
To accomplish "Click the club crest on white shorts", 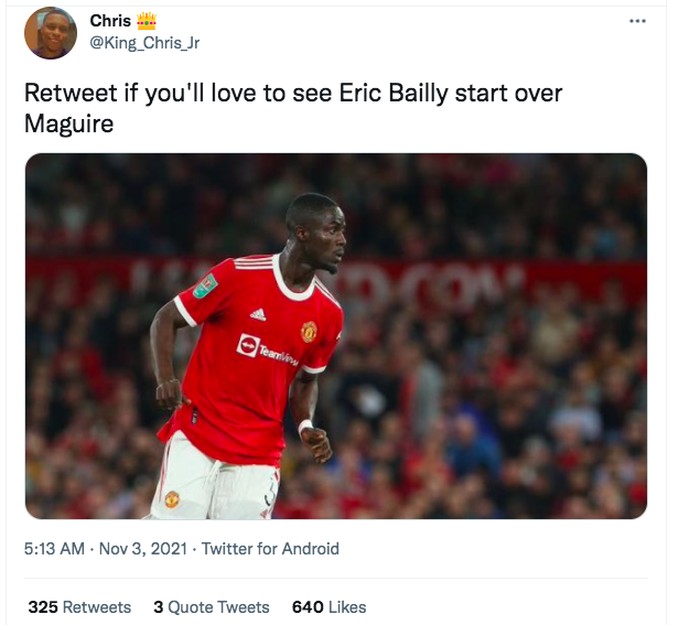I will pos(172,498).
